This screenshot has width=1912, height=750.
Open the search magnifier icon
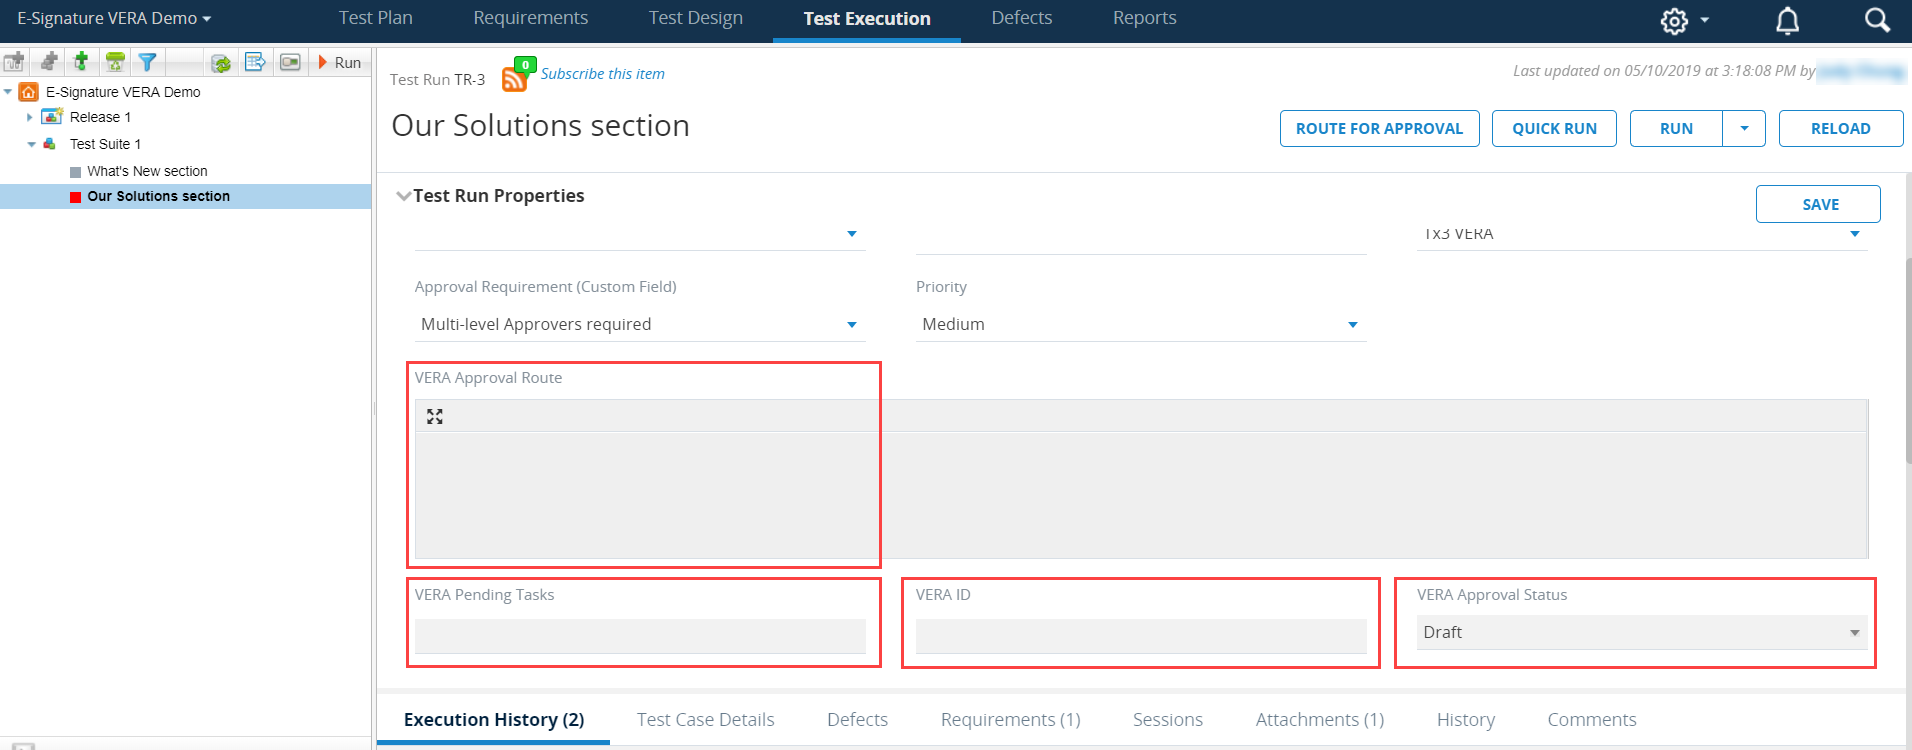coord(1876,20)
